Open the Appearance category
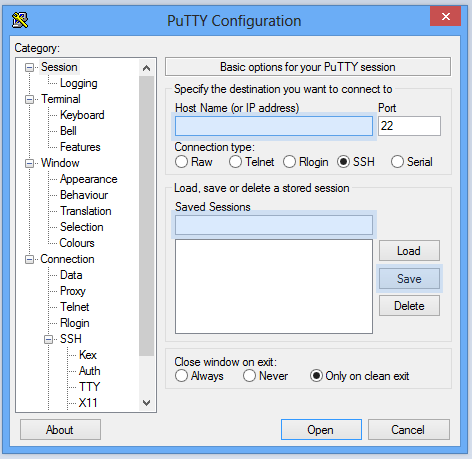Image resolution: width=472 pixels, height=459 pixels. [88, 179]
